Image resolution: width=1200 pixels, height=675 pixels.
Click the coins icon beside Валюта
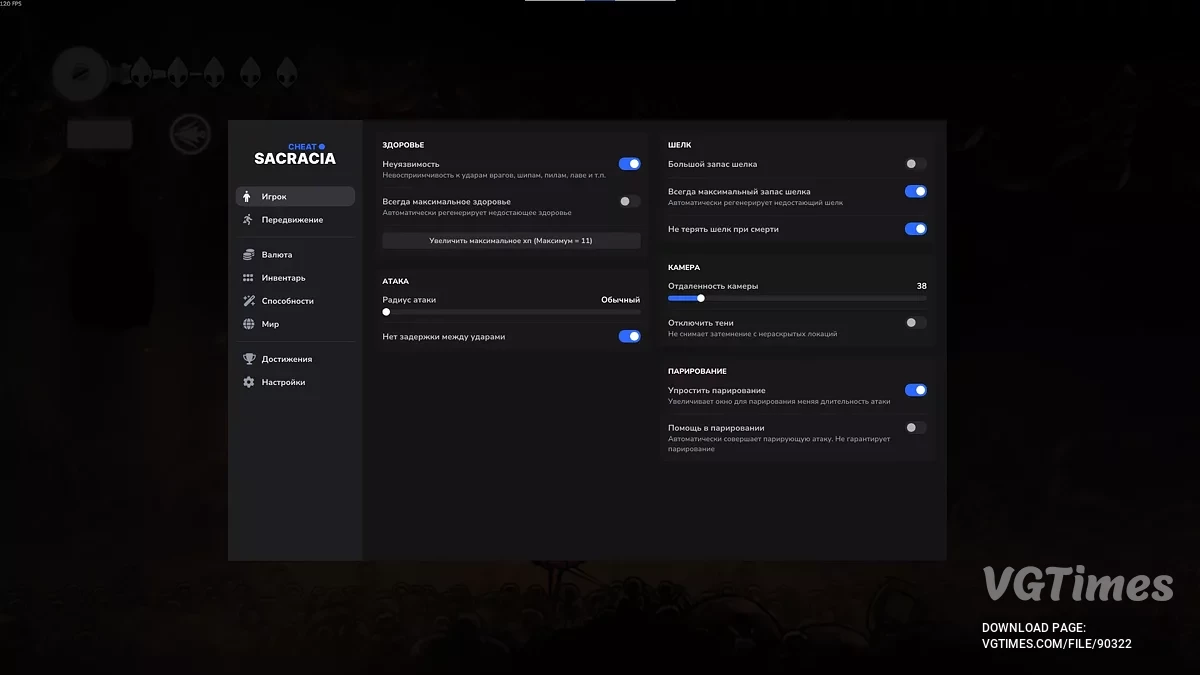click(x=248, y=255)
